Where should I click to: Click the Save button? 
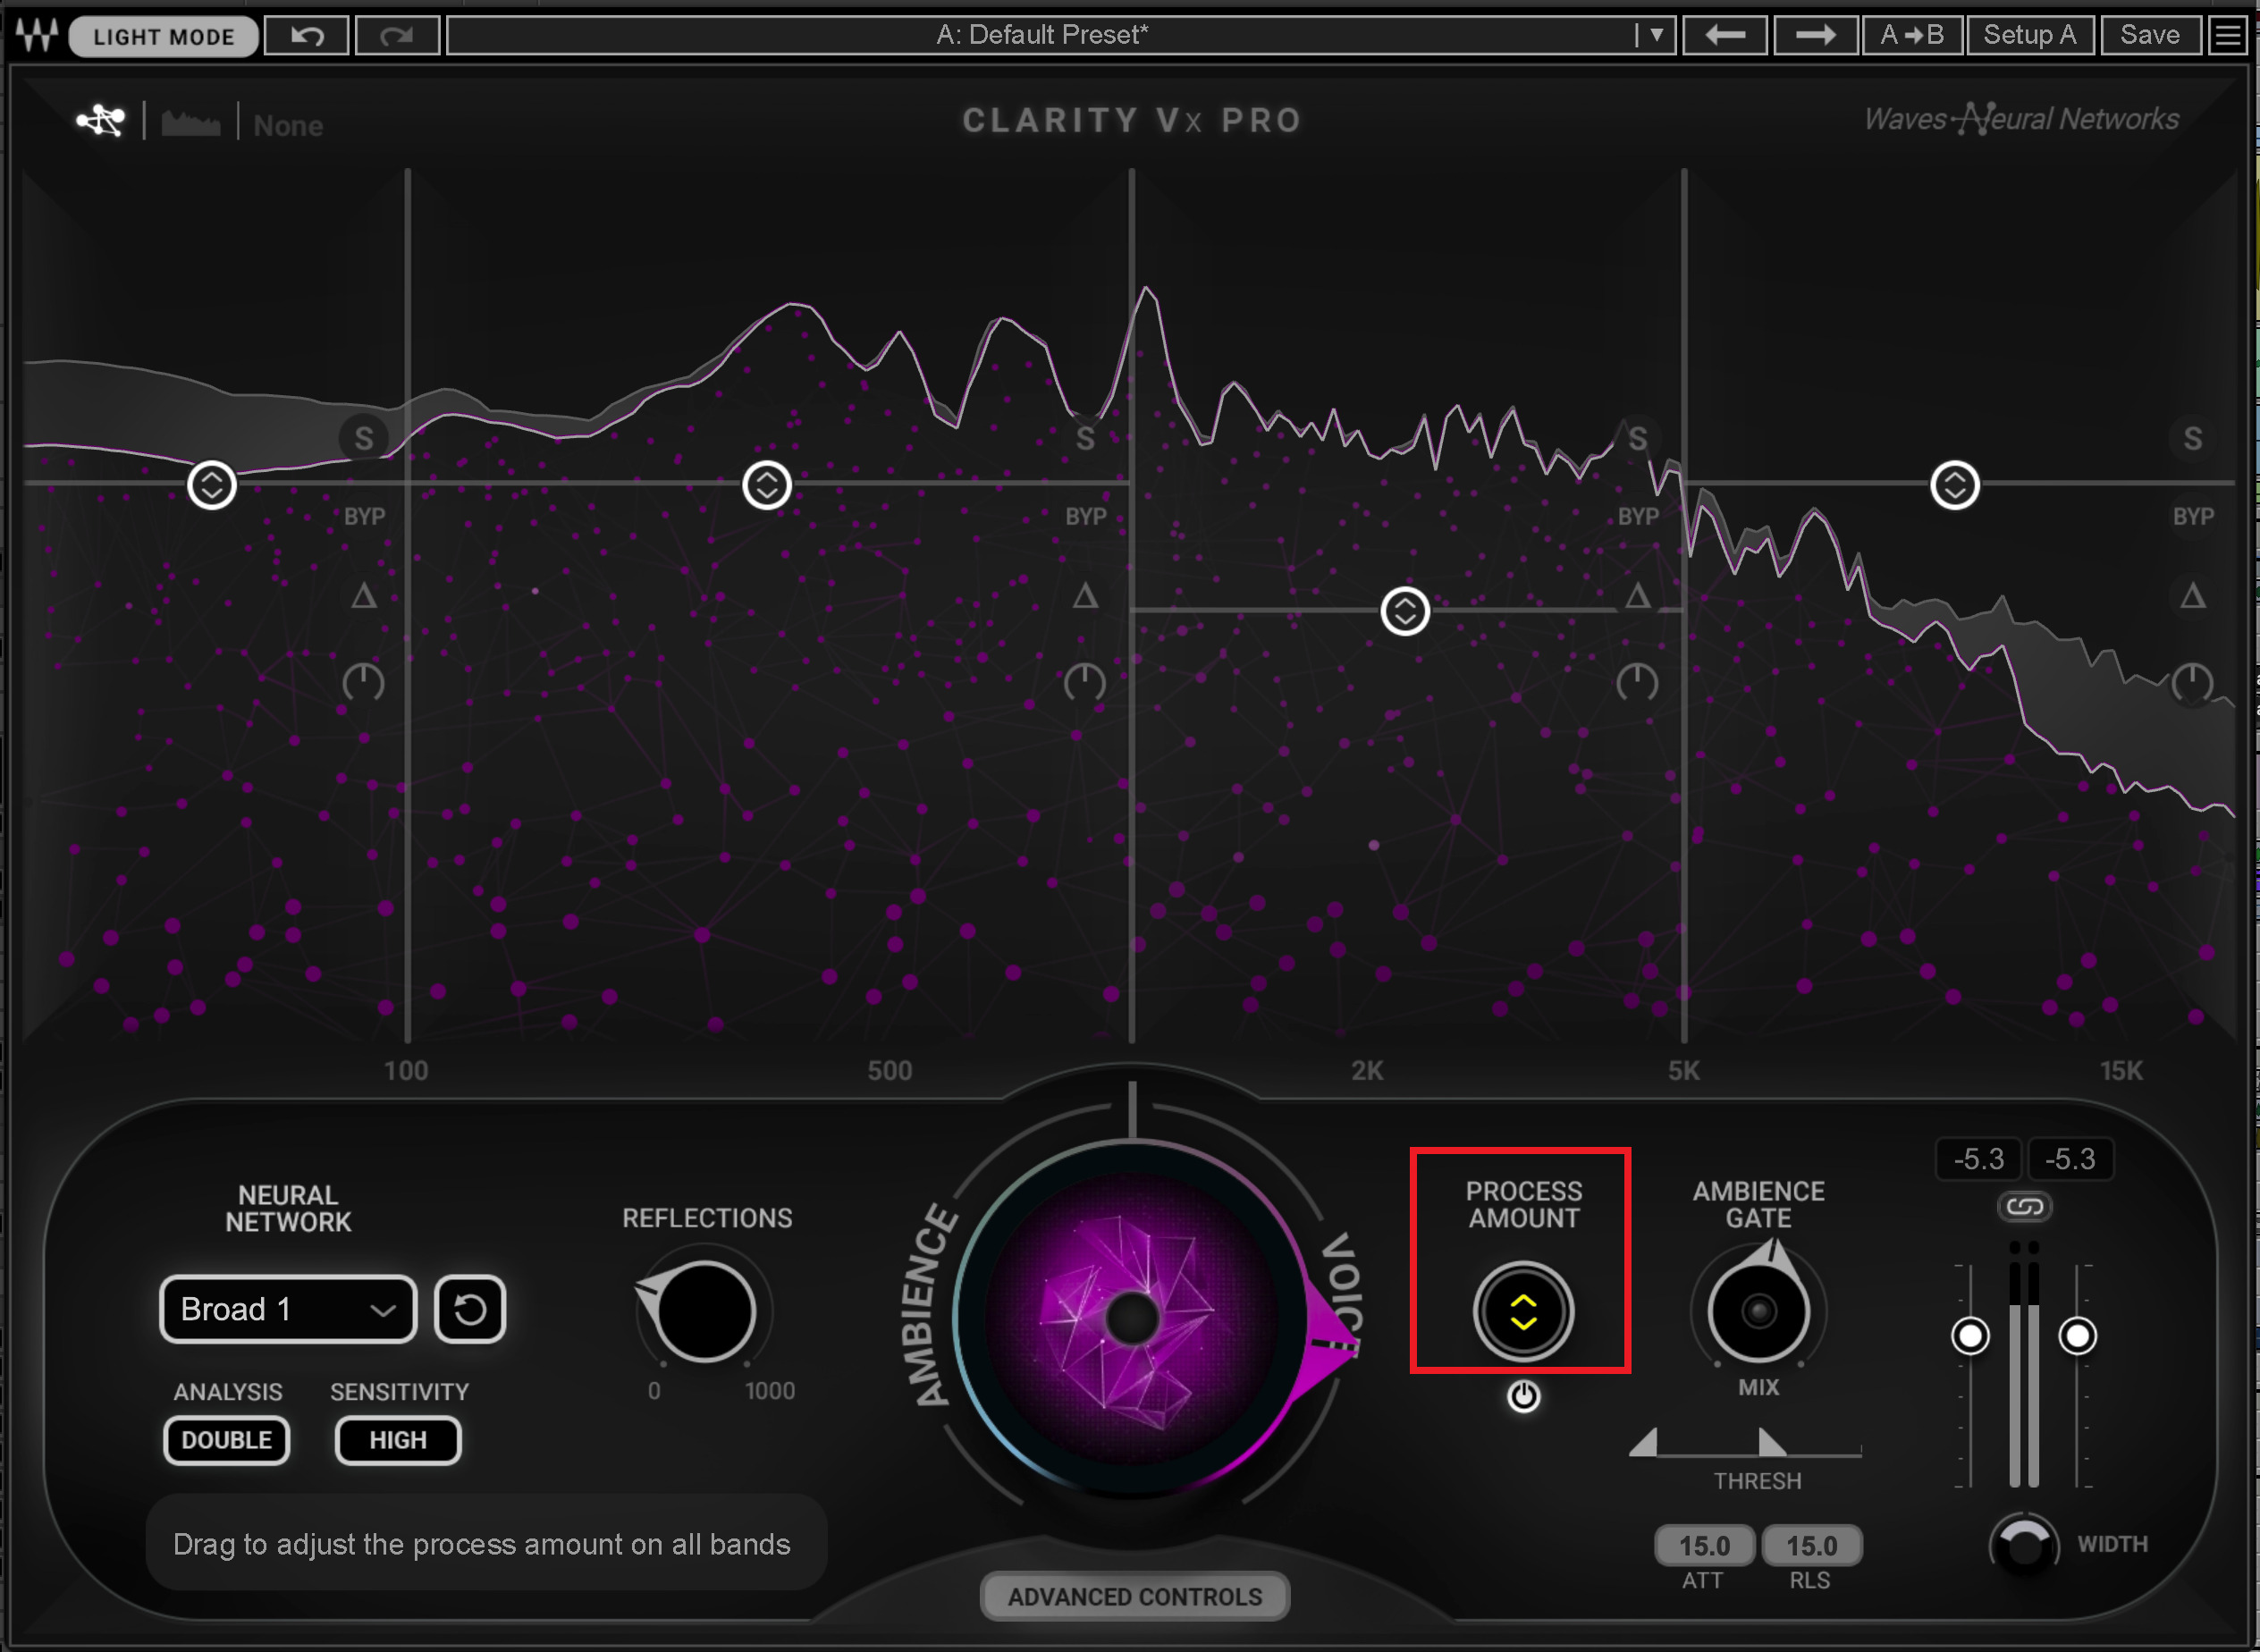pos(2150,36)
